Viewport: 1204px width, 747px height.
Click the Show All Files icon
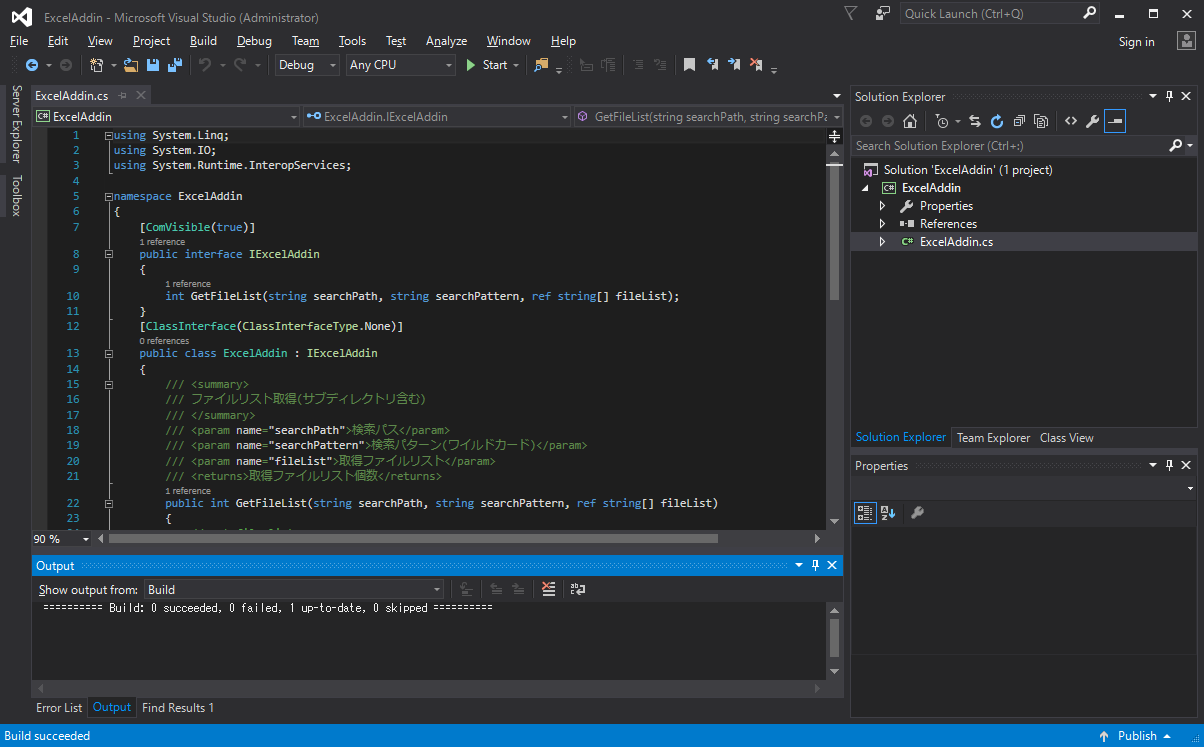click(1041, 121)
